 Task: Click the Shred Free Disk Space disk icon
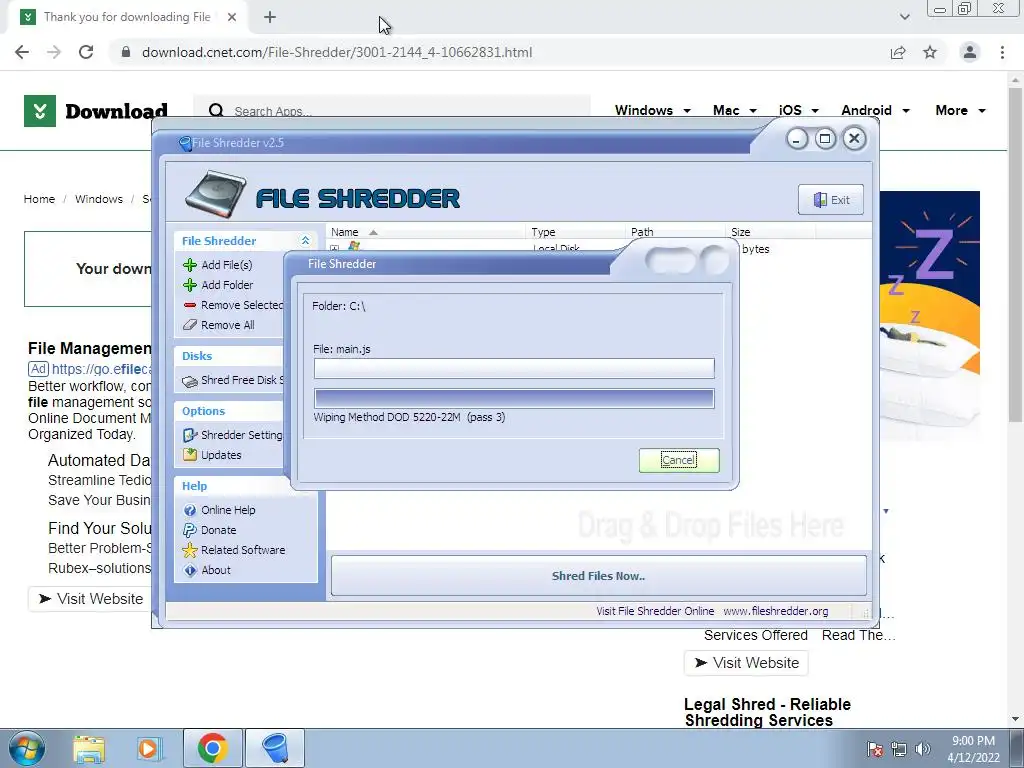coord(190,381)
